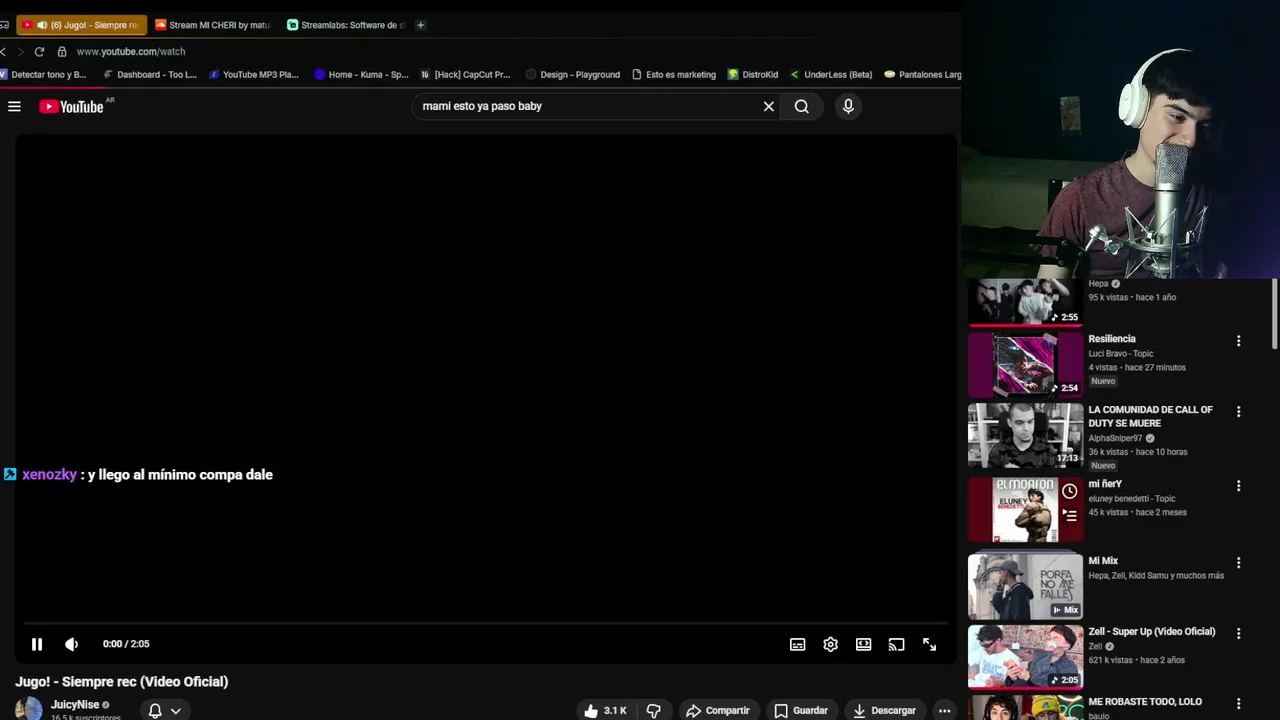
Task: Open the '[Hack] CapCut Pr...' bookmark
Action: [x=465, y=74]
